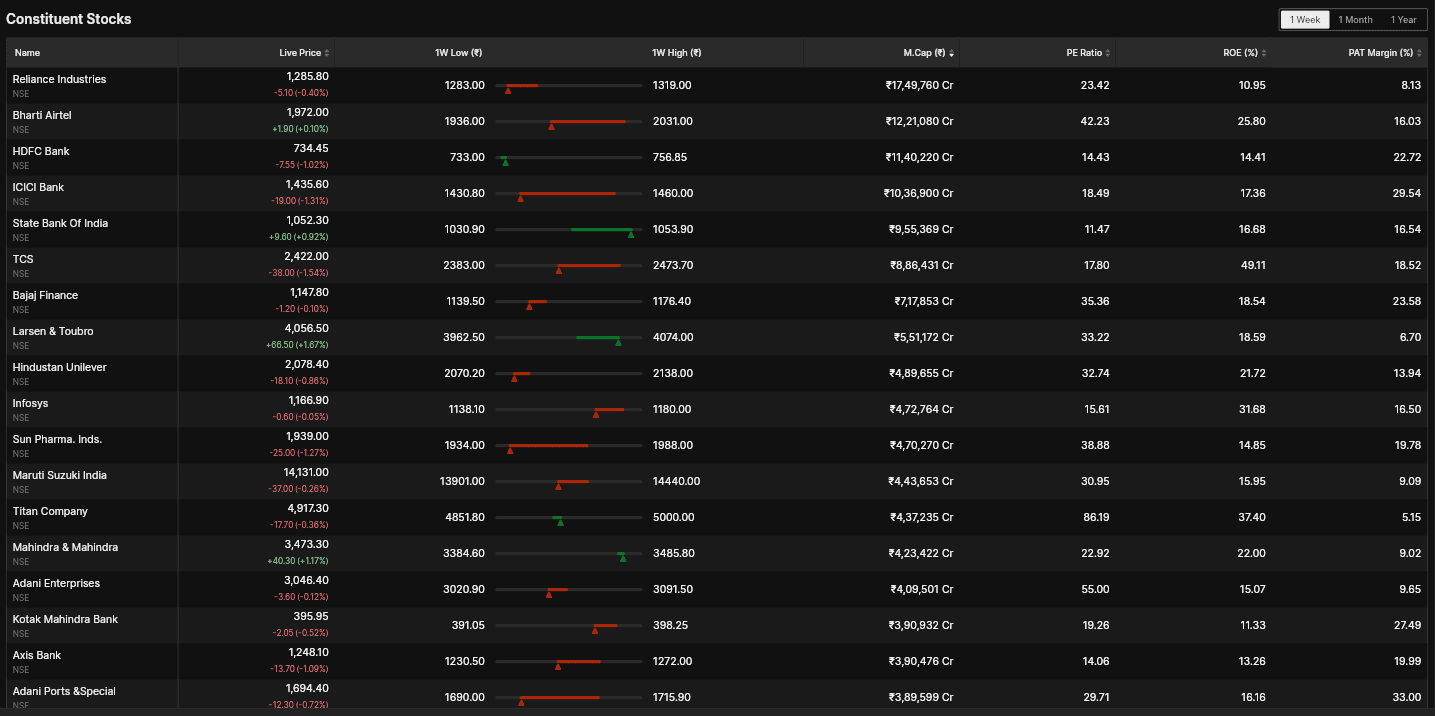Open Bajaj Finance stock link

tap(45, 295)
